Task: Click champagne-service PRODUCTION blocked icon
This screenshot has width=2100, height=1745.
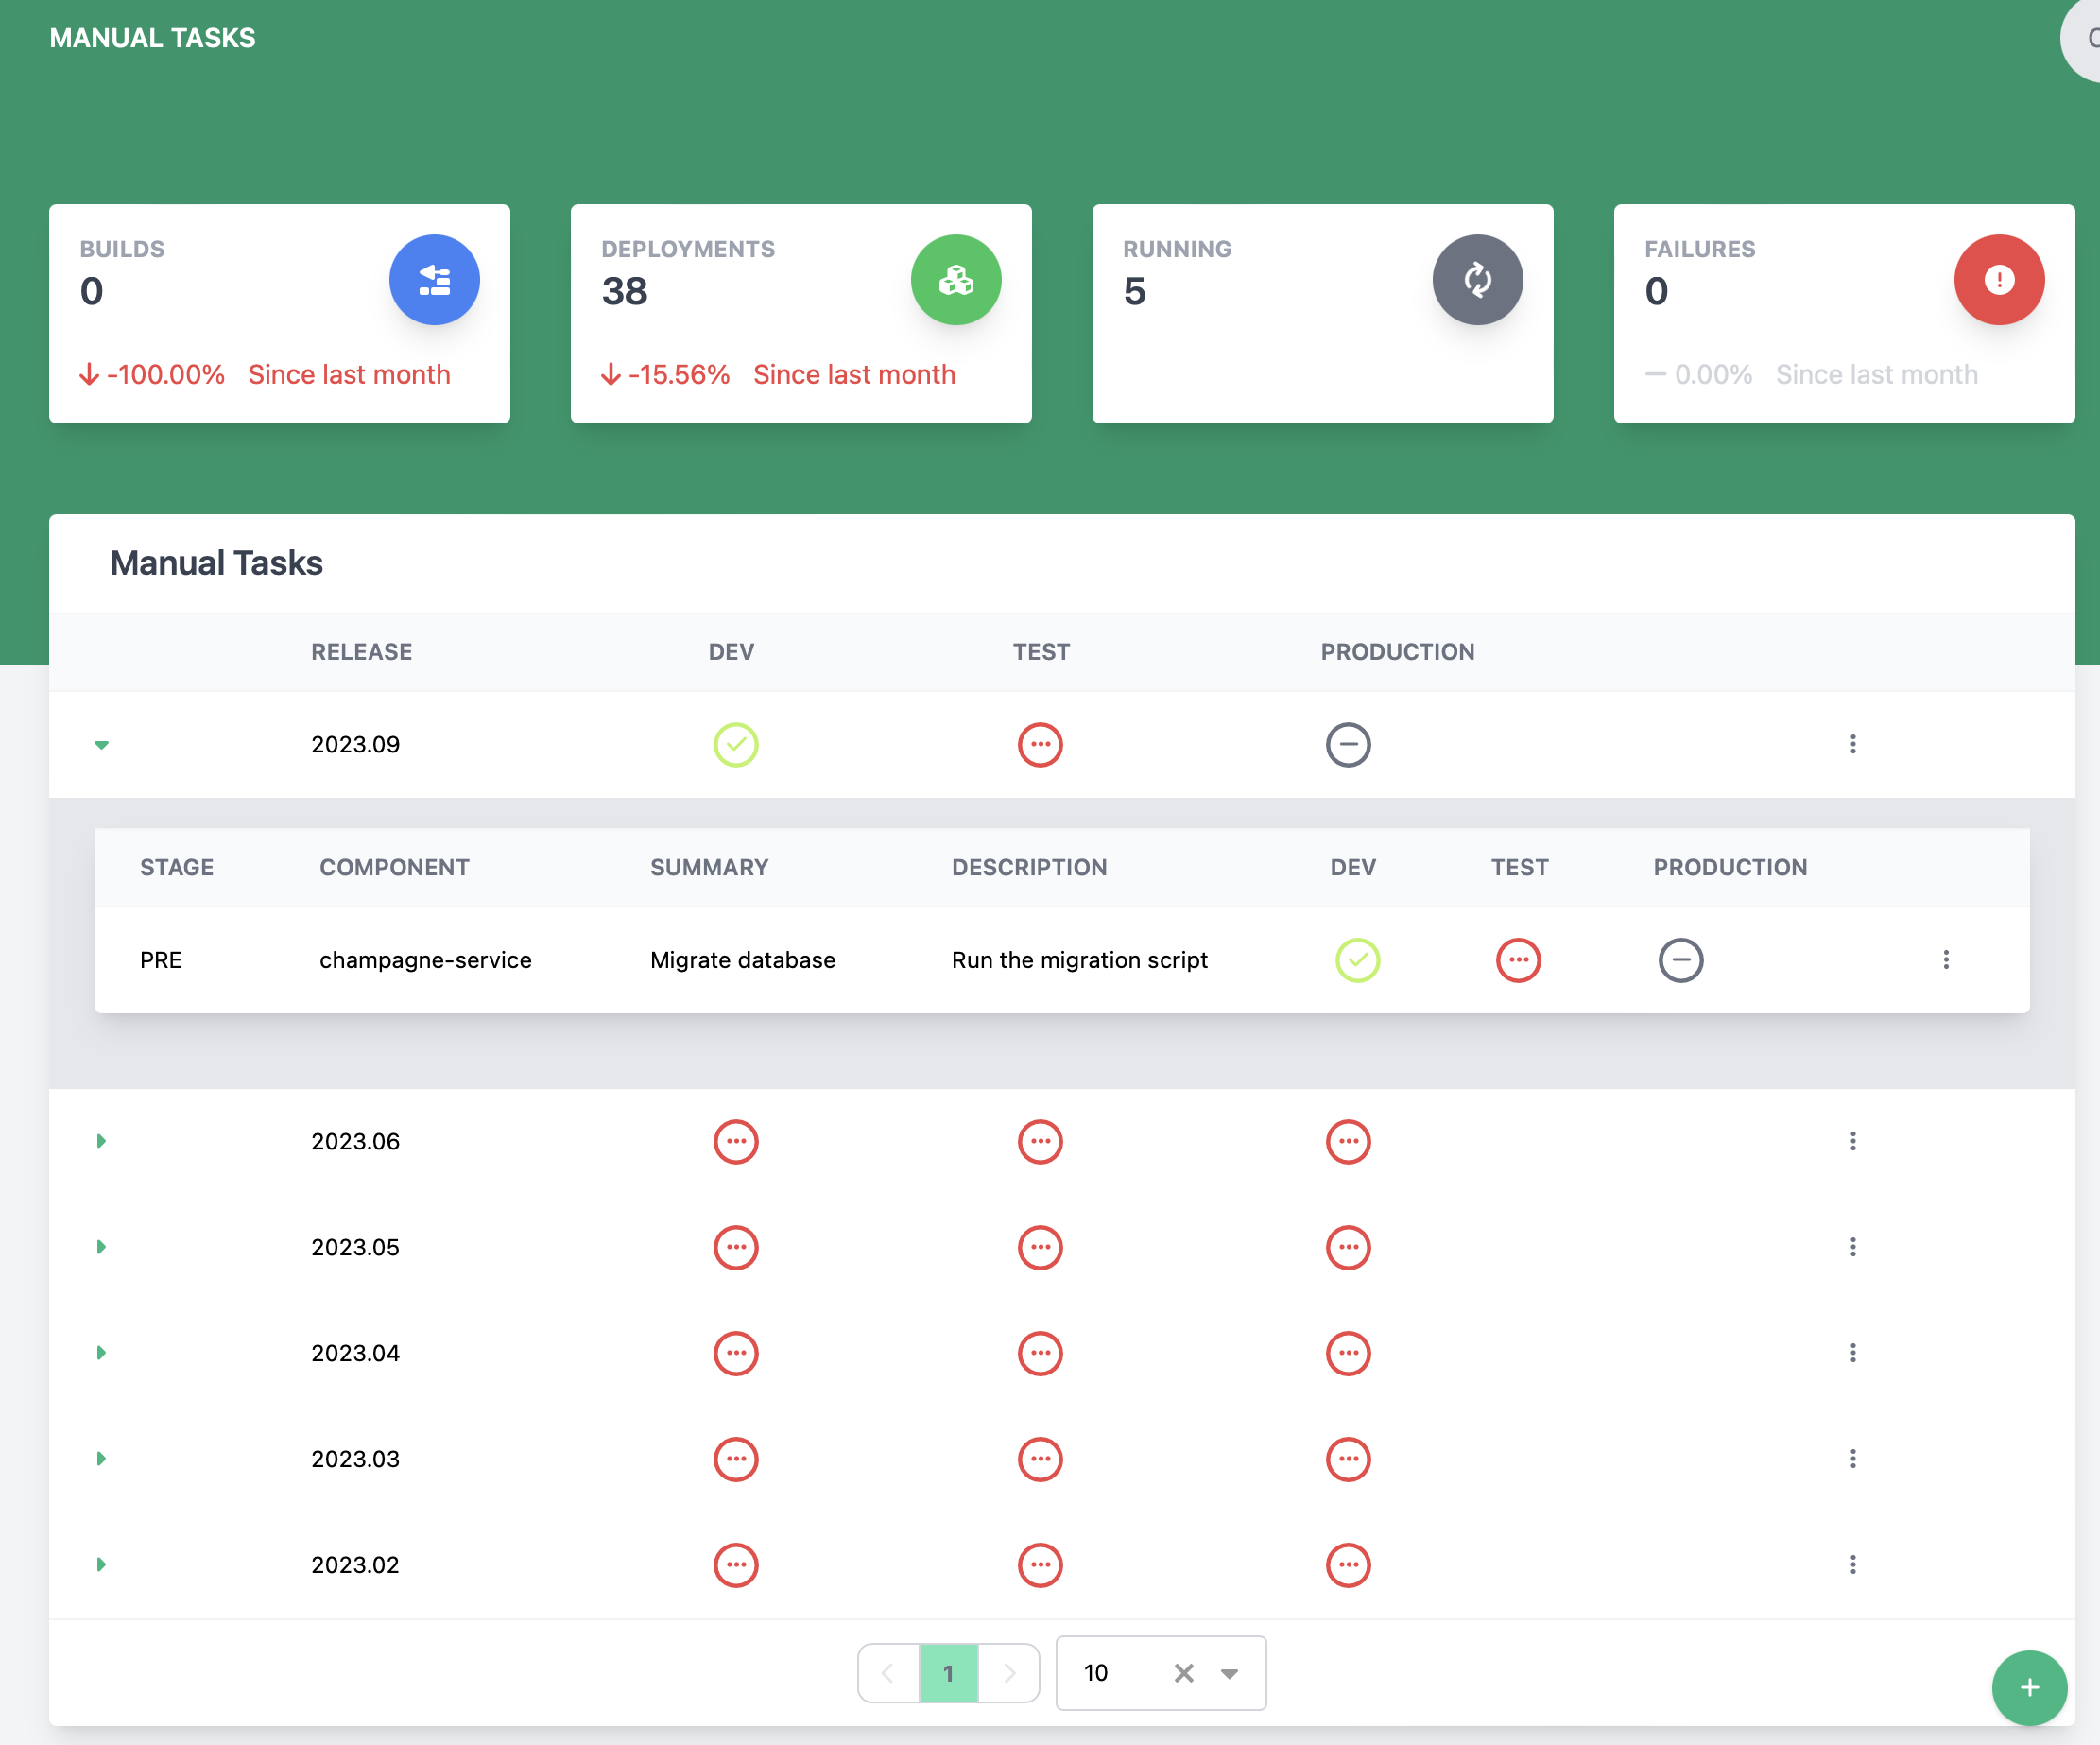Action: click(1681, 960)
